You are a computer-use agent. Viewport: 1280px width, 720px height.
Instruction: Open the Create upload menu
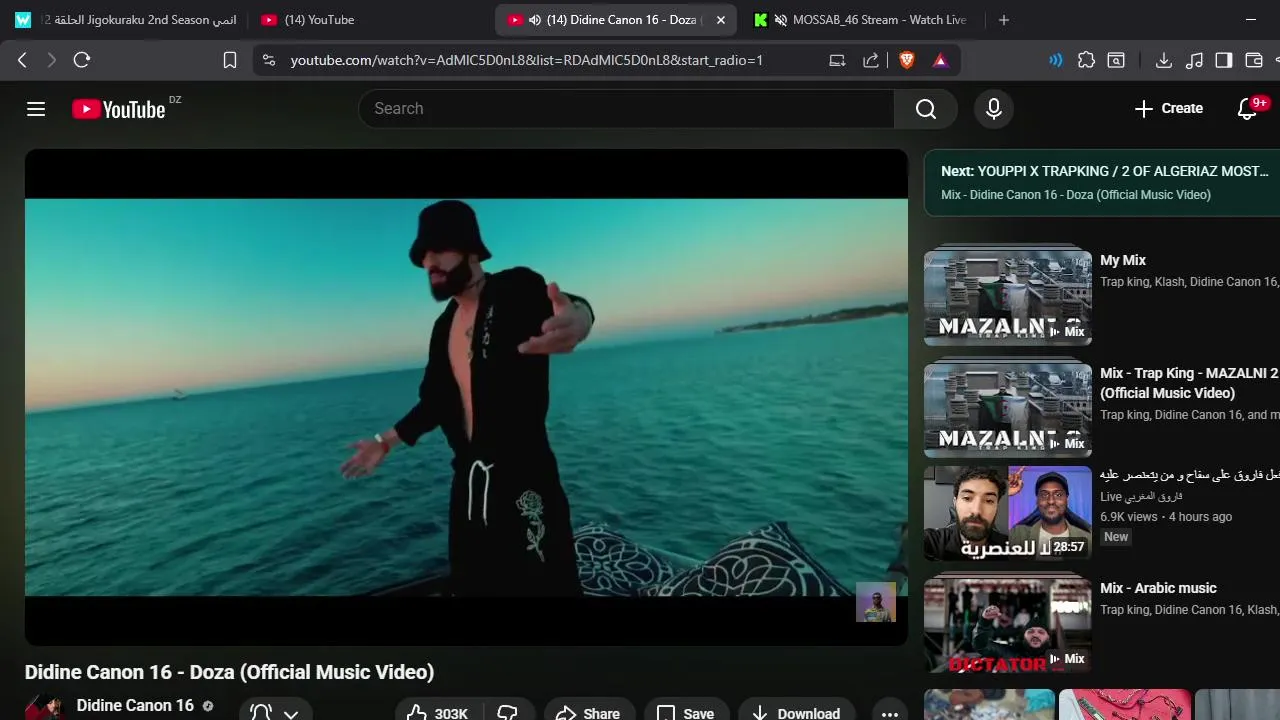[1168, 109]
